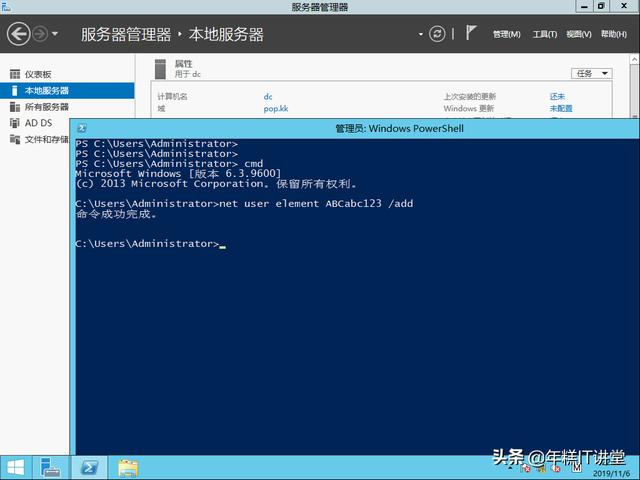
Task: Open the Windows Start button
Action: click(x=16, y=468)
